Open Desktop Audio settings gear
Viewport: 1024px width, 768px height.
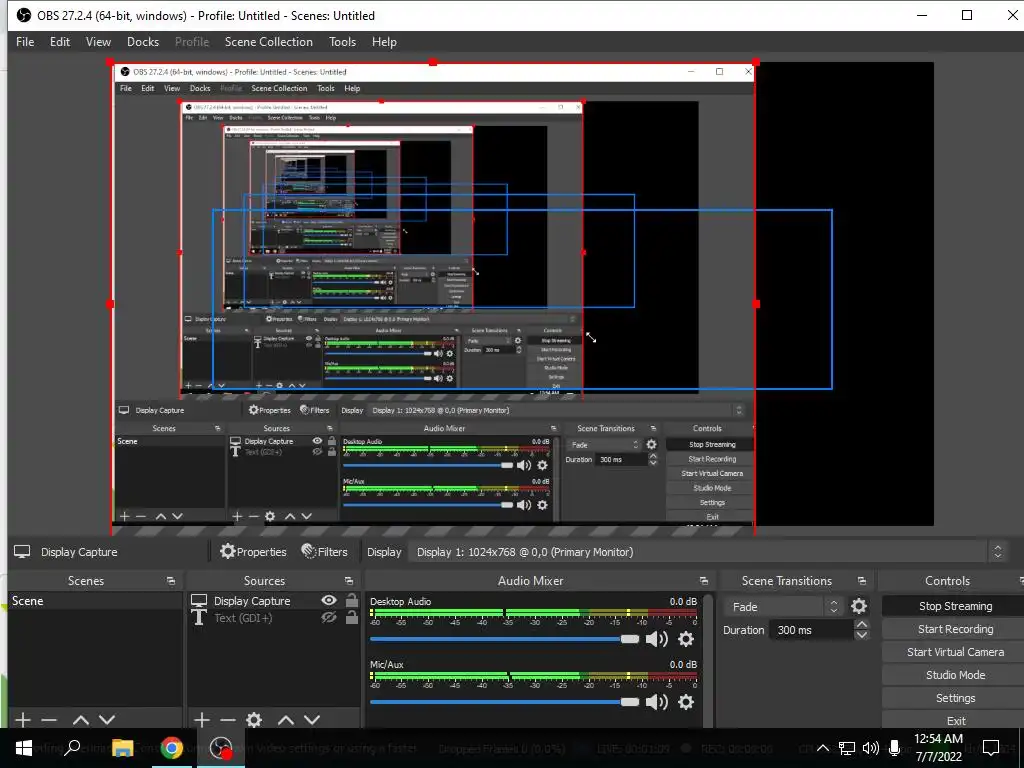(686, 639)
